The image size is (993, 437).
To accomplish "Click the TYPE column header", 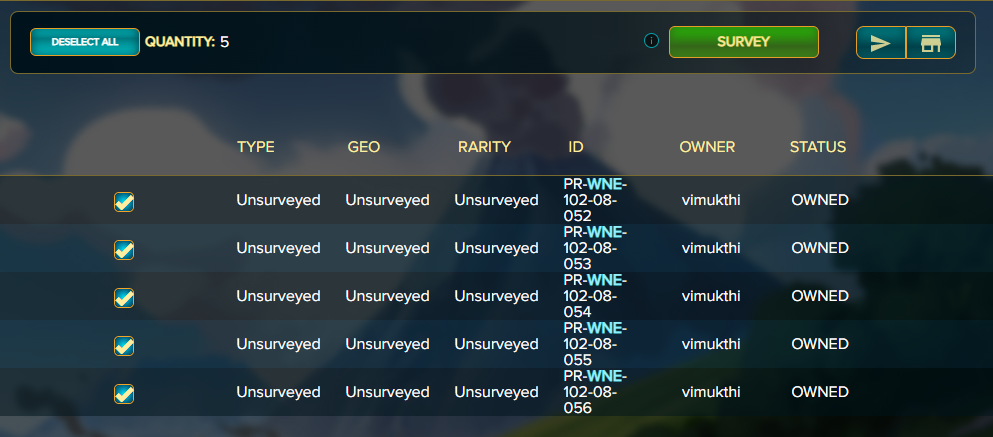I will pos(256,147).
